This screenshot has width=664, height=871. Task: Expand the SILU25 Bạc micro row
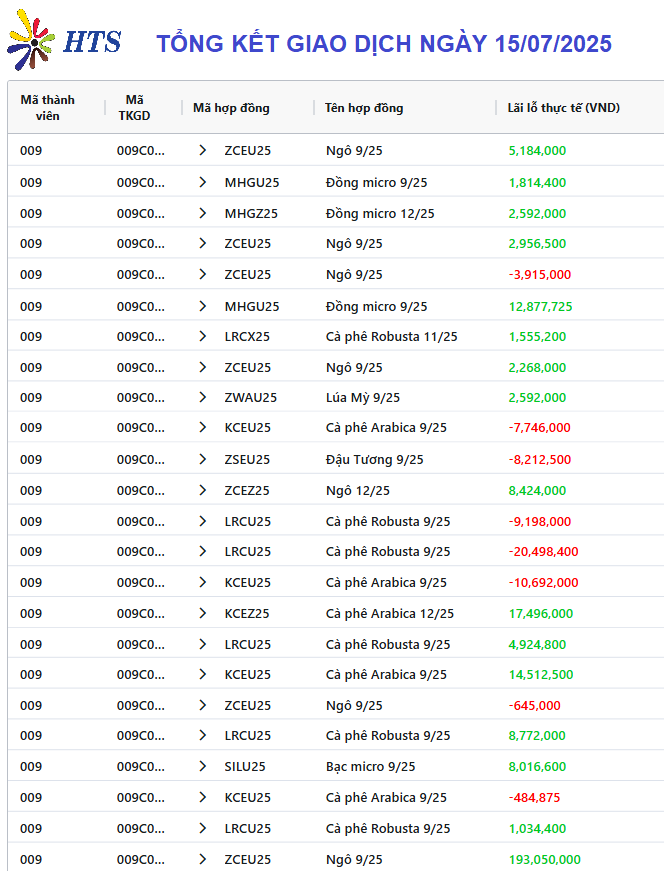tap(203, 767)
